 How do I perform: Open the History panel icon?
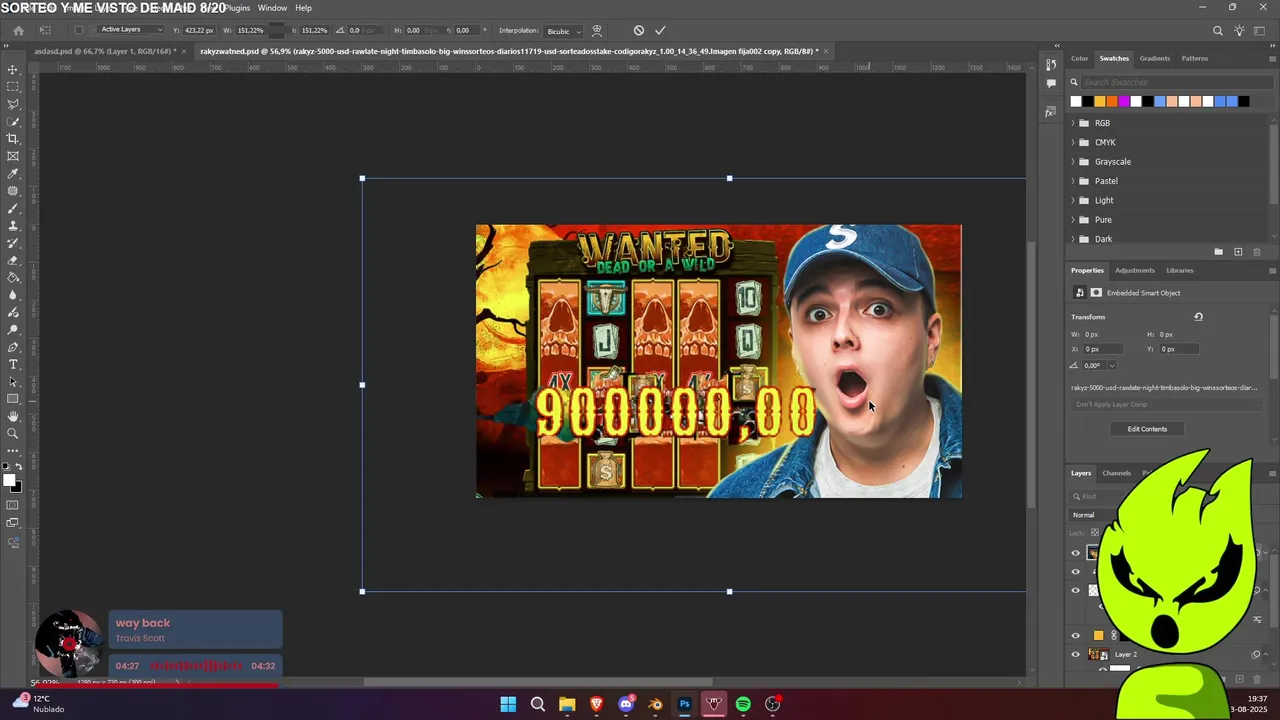pos(1050,65)
